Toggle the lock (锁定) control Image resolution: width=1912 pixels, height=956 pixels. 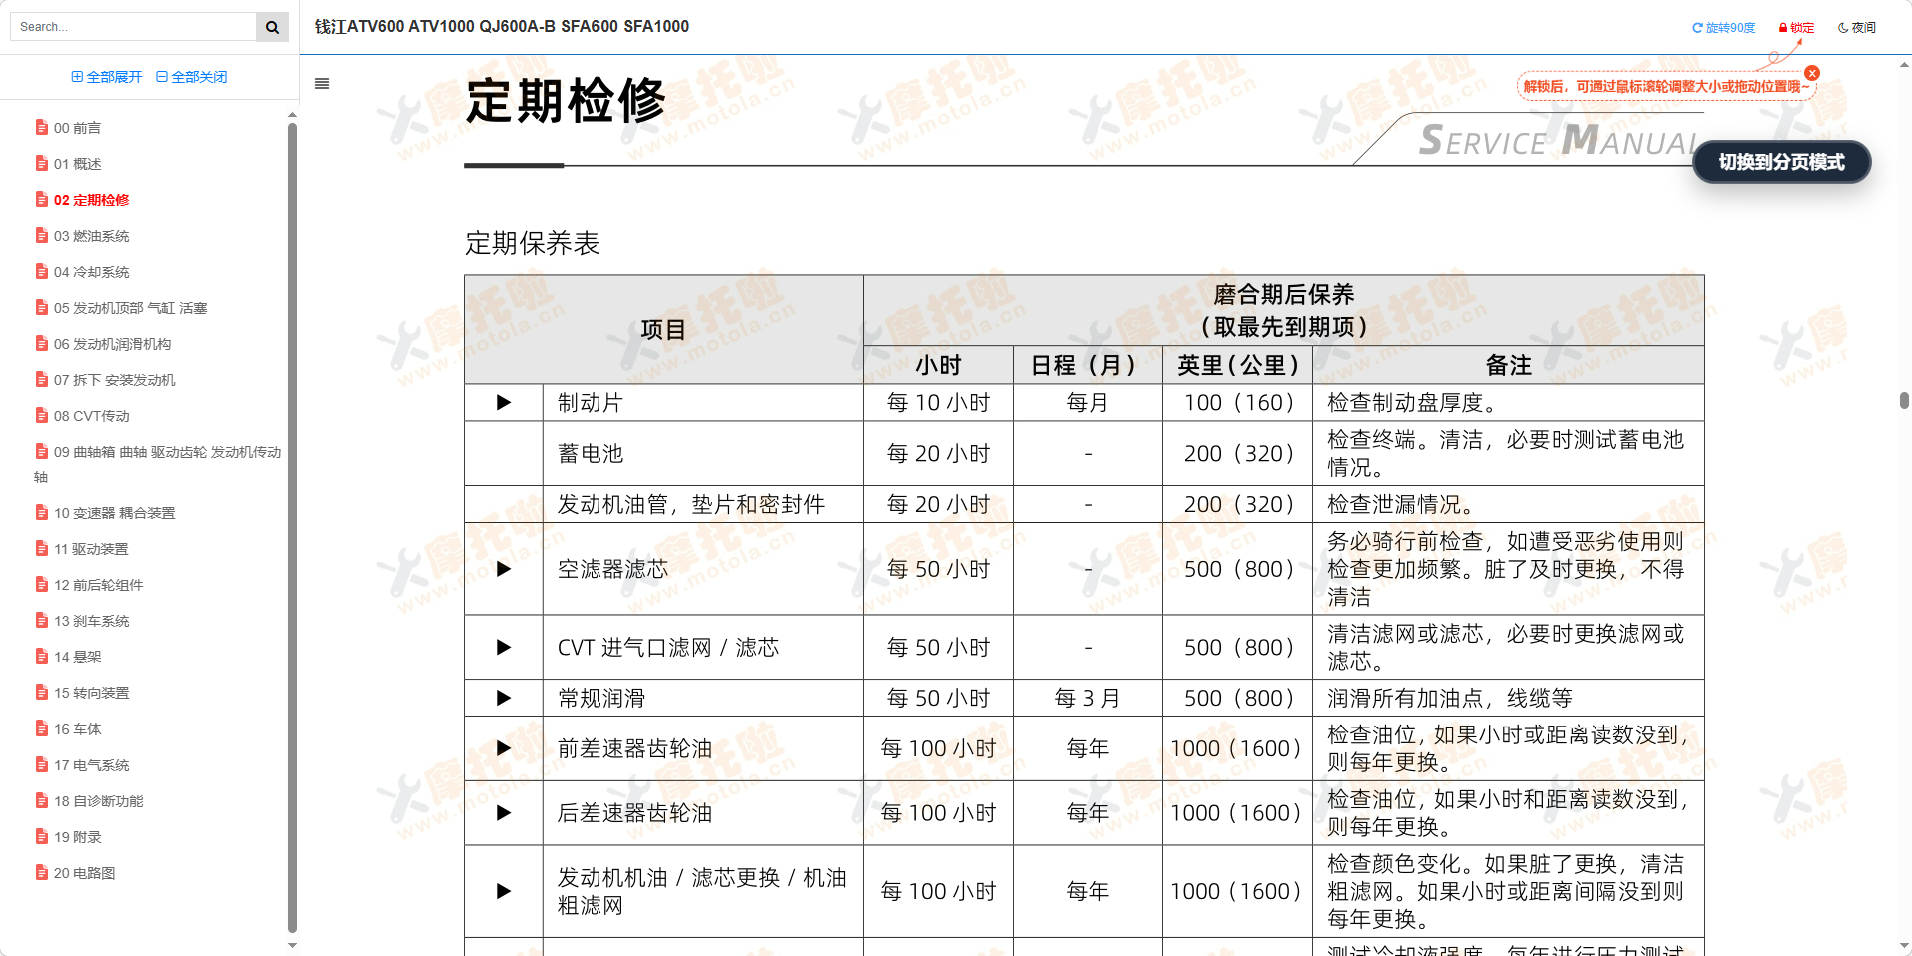click(x=1796, y=28)
